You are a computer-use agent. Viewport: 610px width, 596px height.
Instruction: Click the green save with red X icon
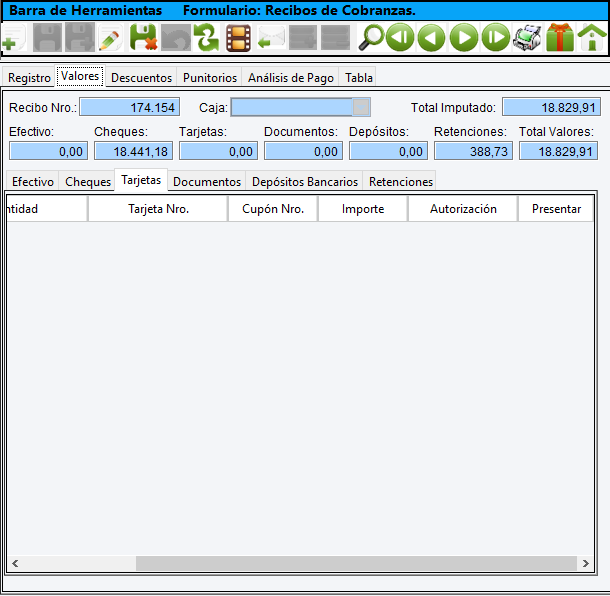pyautogui.click(x=143, y=39)
